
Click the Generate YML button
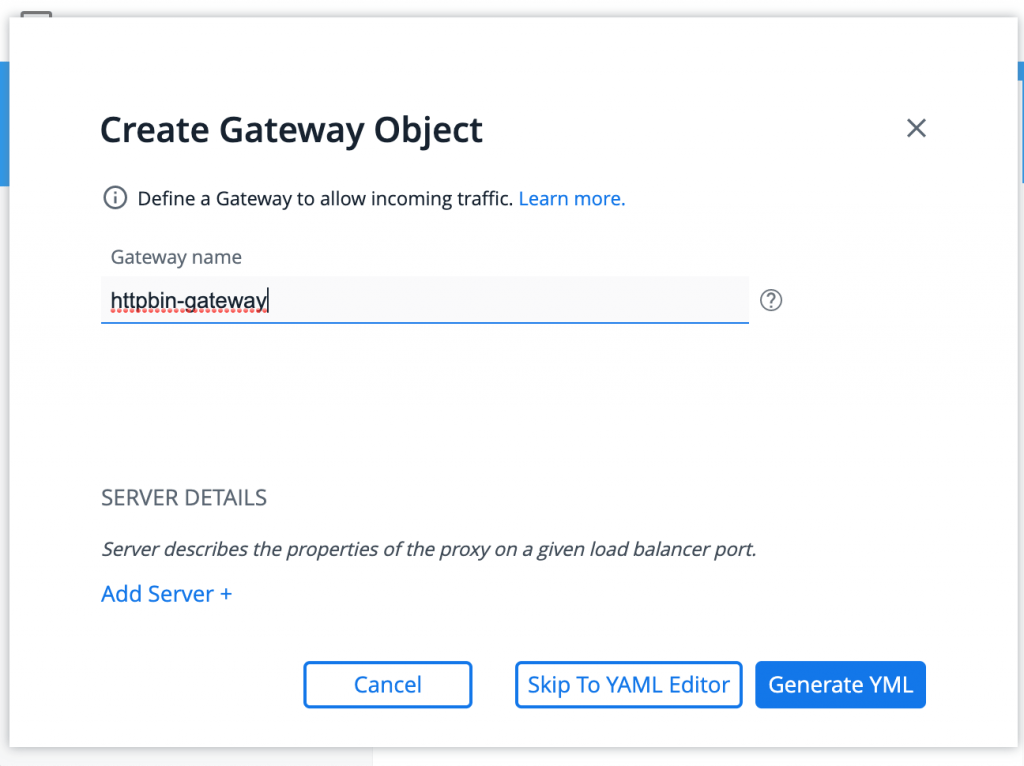pos(840,684)
